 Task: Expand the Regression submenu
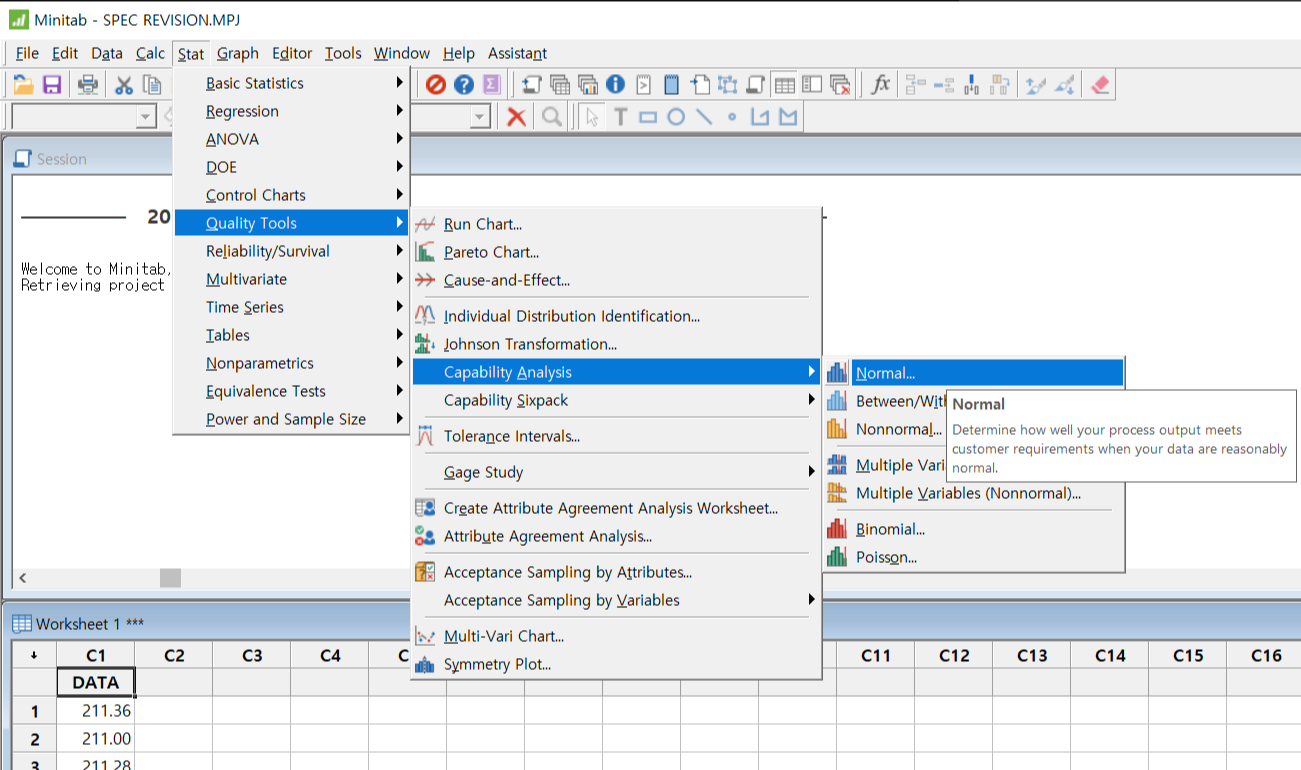click(x=292, y=111)
